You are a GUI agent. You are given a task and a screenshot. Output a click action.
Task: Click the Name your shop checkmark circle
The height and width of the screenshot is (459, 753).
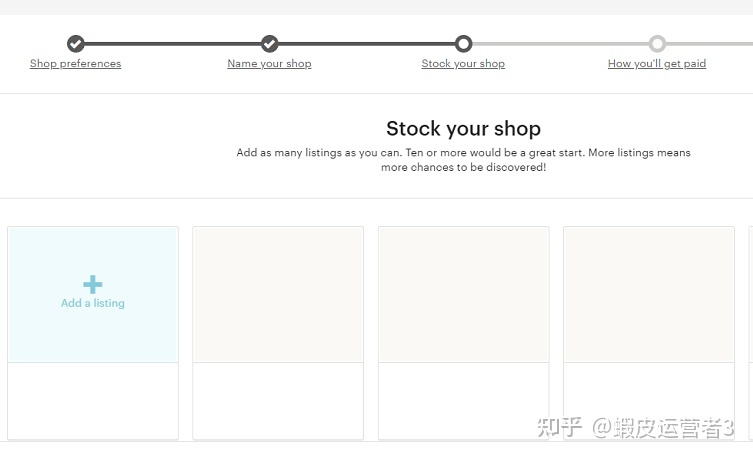click(x=269, y=44)
